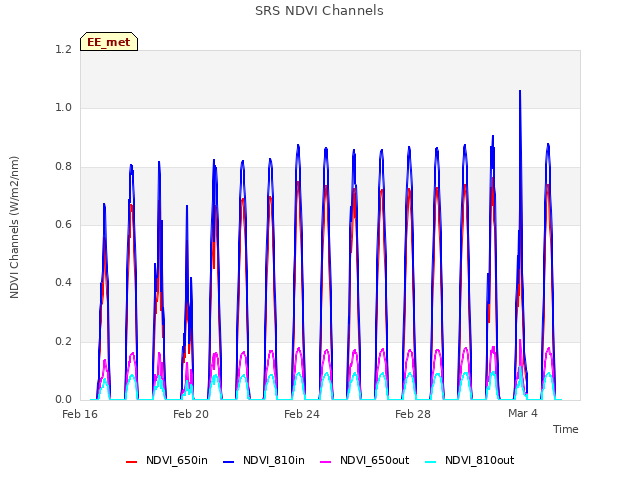Screen dimensions: 640x480
Task: Click the Feb 28 axis tick label
Action: [413, 414]
